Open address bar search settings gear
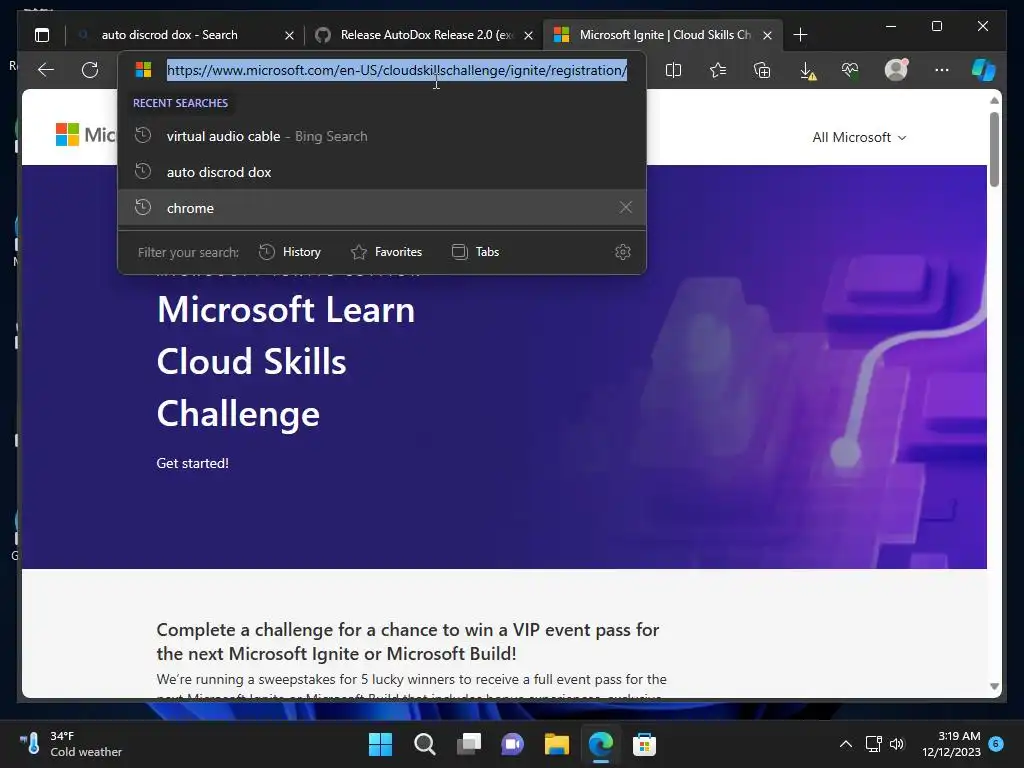Image resolution: width=1024 pixels, height=768 pixels. 622,252
